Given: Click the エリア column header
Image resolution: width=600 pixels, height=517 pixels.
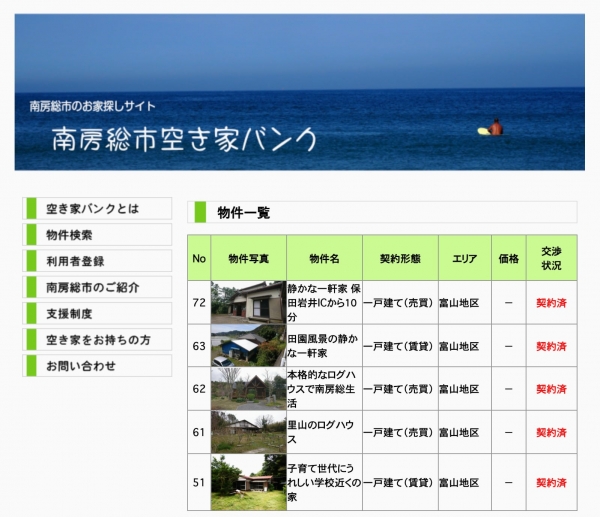Looking at the screenshot, I should [x=465, y=258].
